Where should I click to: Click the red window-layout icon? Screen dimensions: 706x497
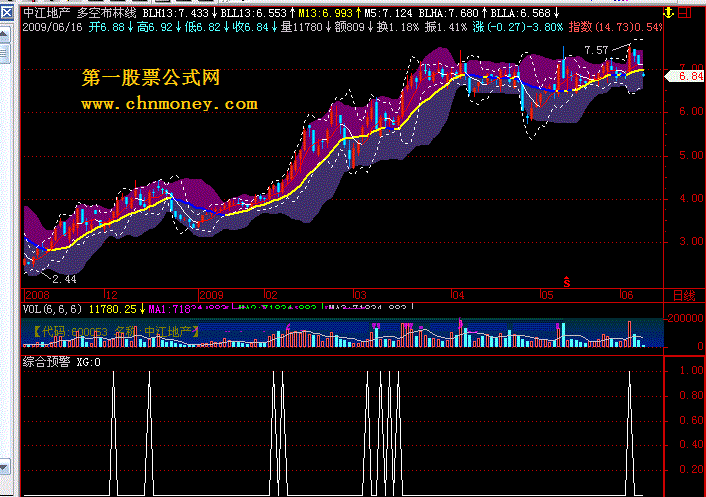685,13
